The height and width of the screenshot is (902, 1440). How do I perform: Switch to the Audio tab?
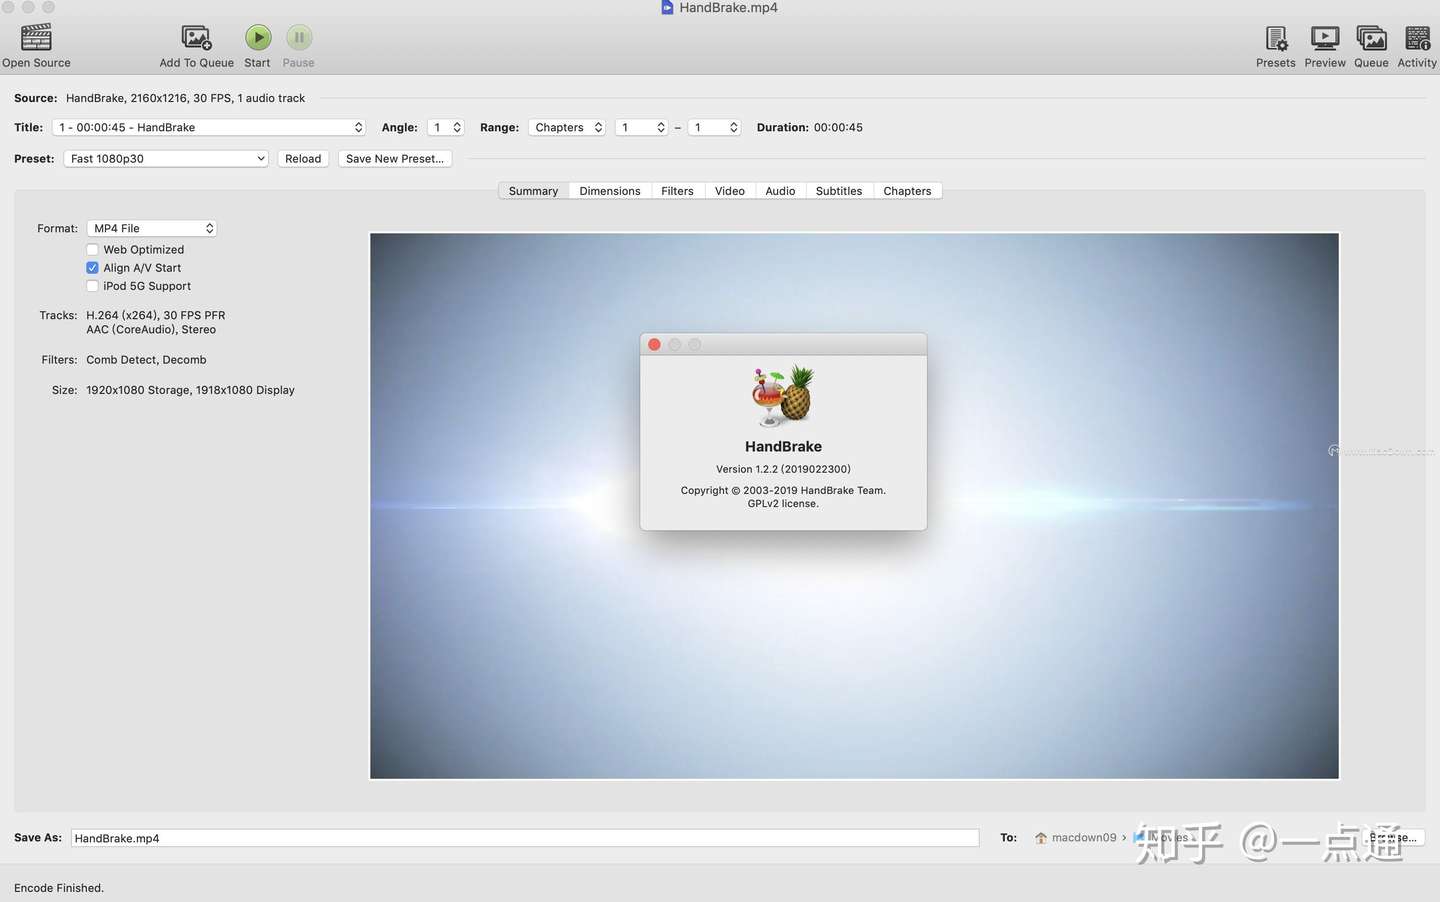point(780,191)
